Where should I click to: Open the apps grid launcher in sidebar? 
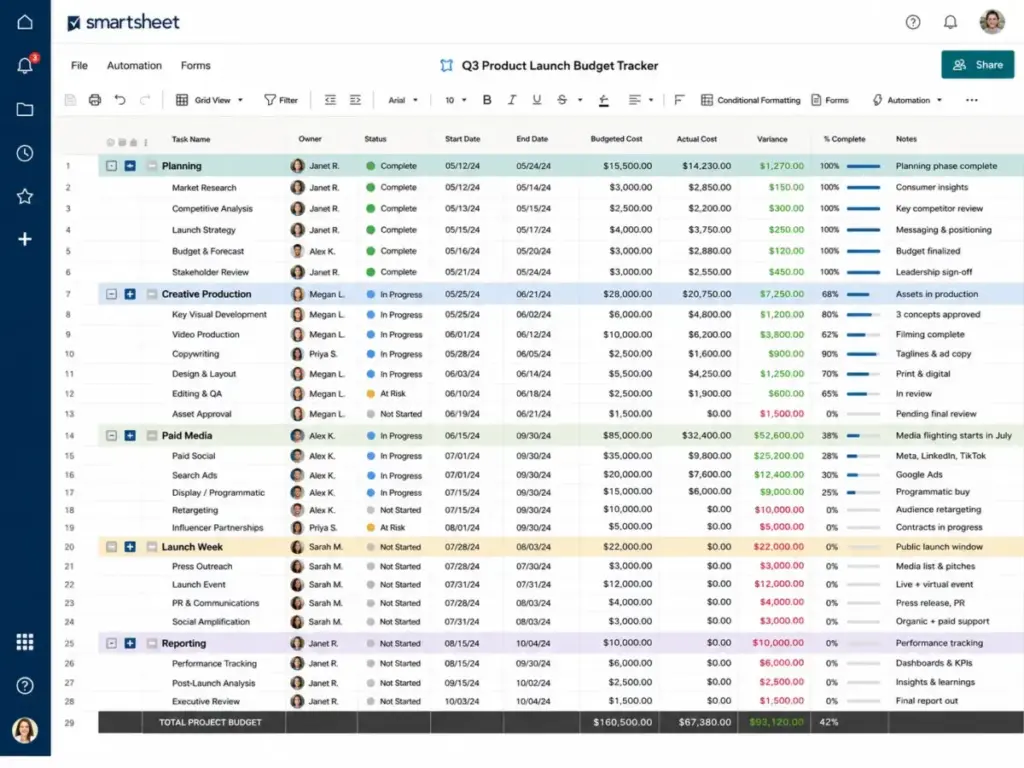point(25,642)
